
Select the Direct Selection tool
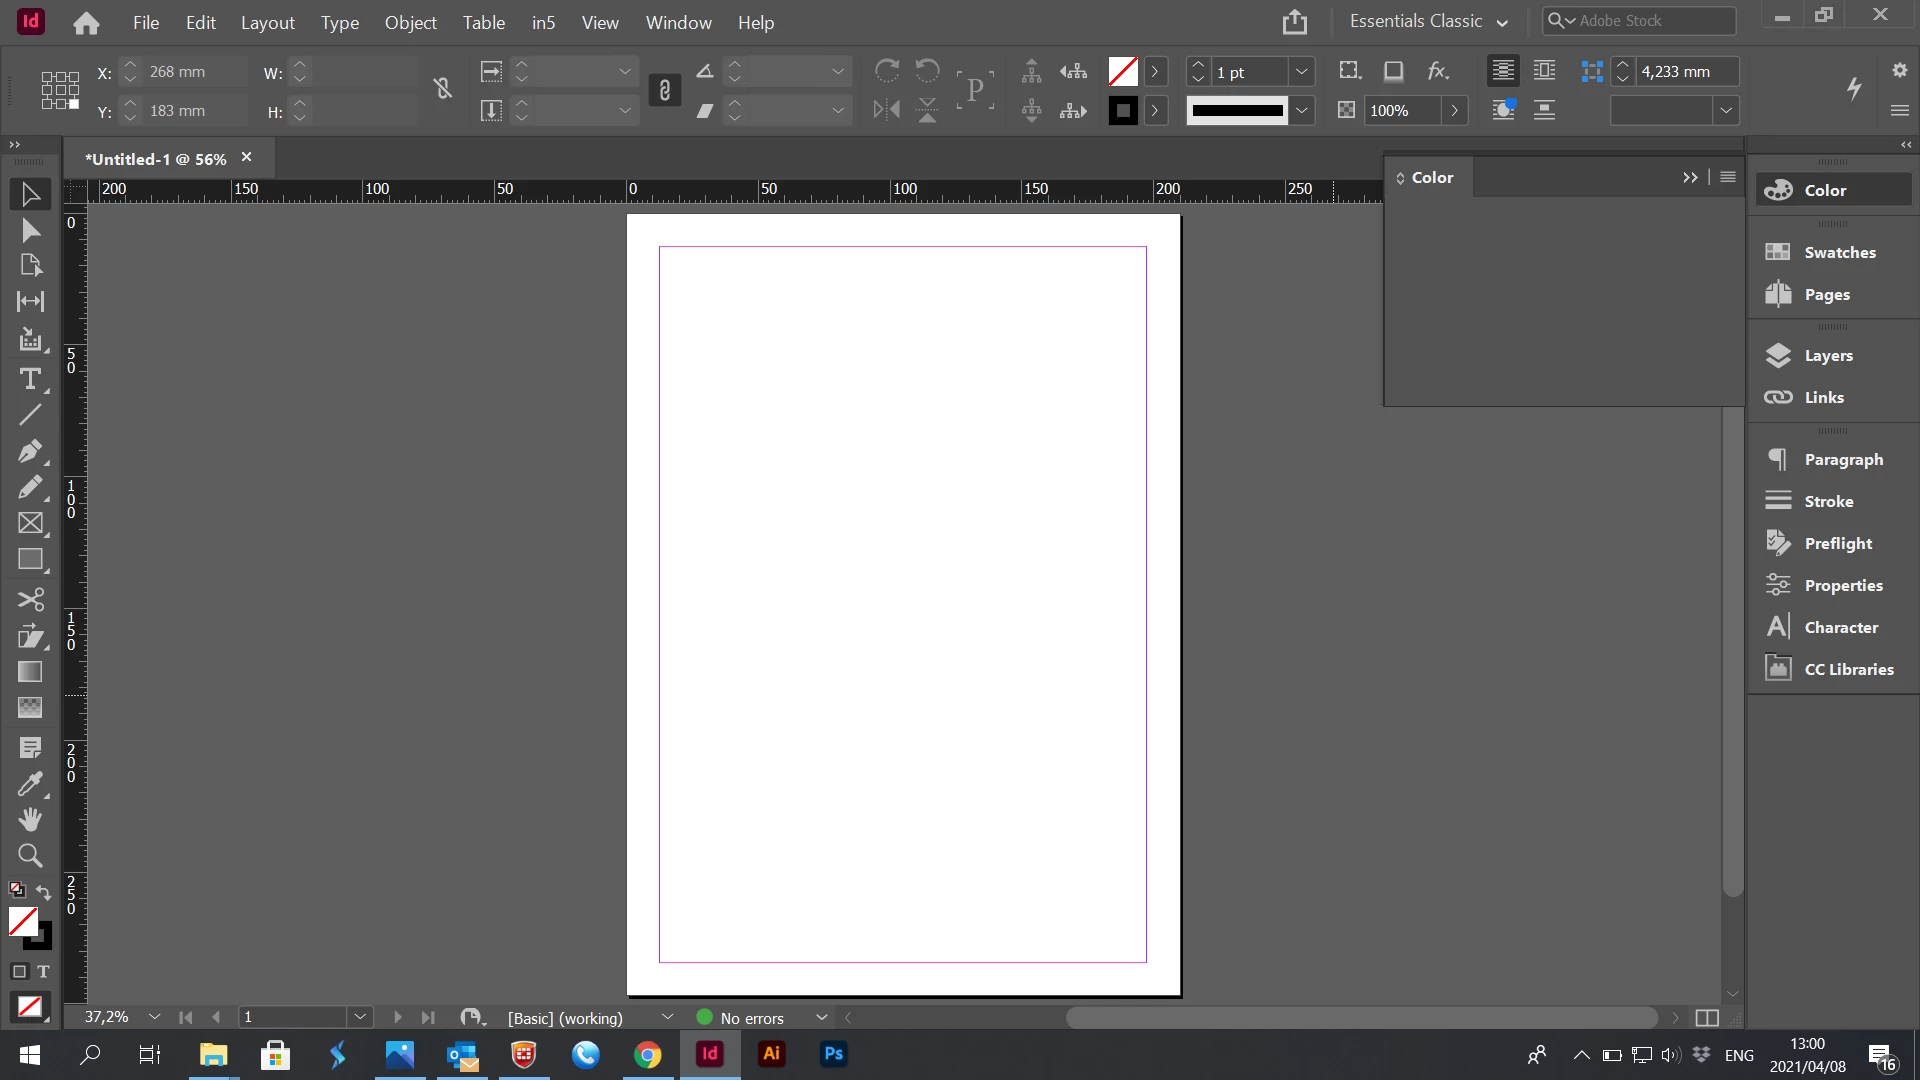tap(30, 231)
